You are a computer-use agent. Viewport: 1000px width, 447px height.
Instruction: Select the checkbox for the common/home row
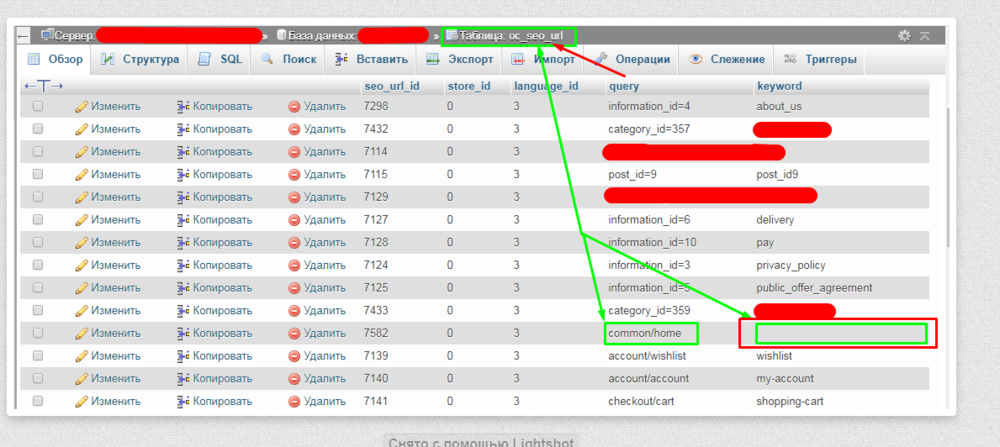tap(38, 333)
